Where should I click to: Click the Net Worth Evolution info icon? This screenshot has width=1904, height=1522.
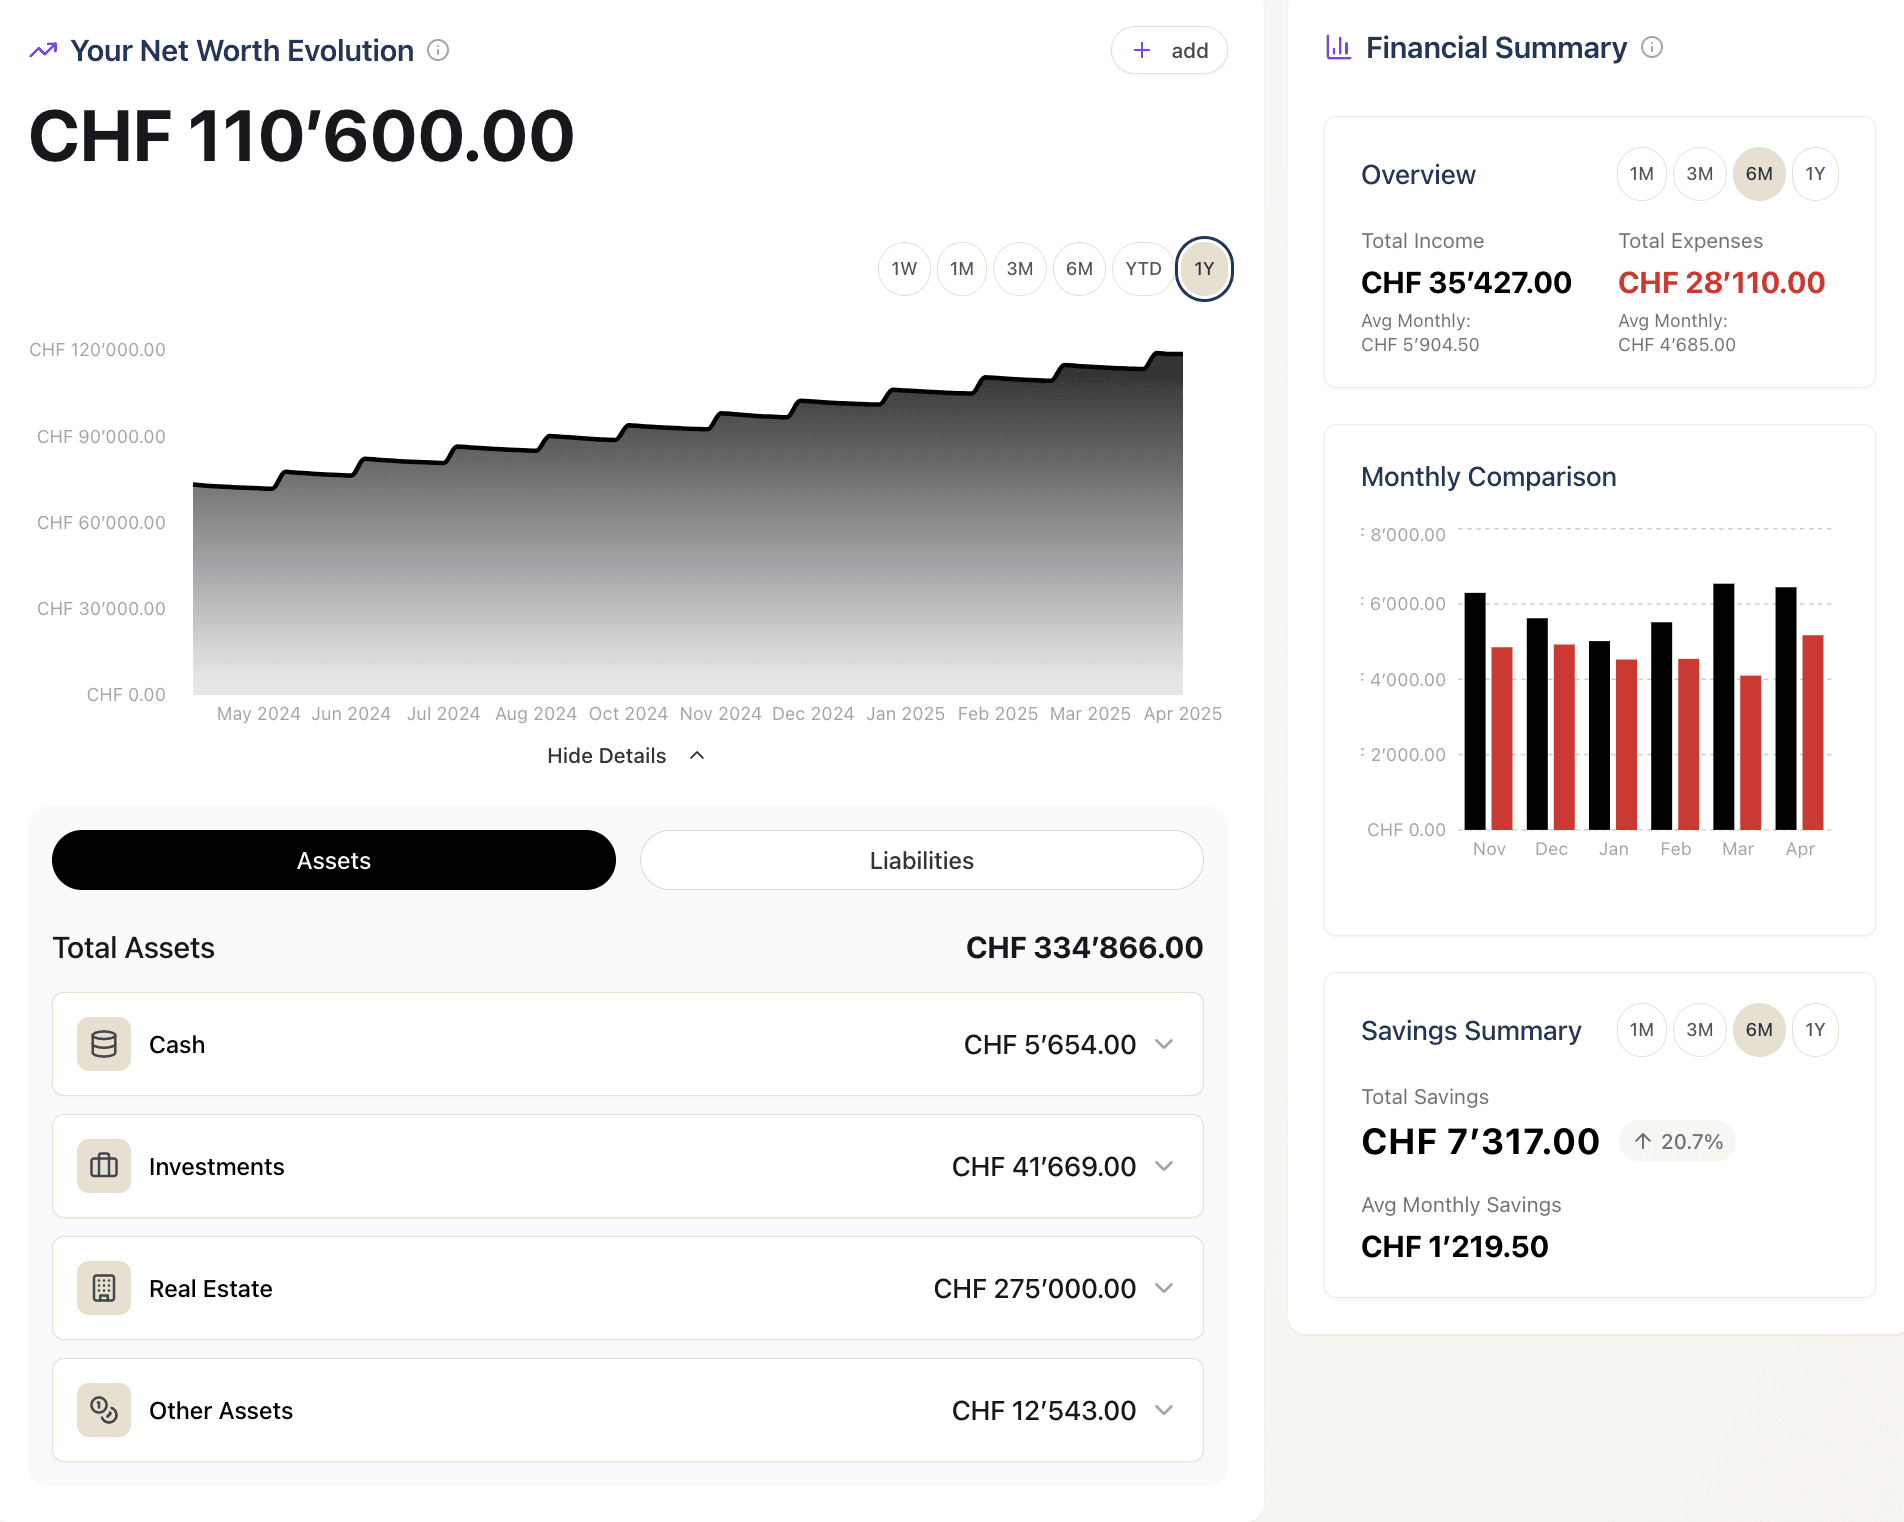tap(438, 50)
